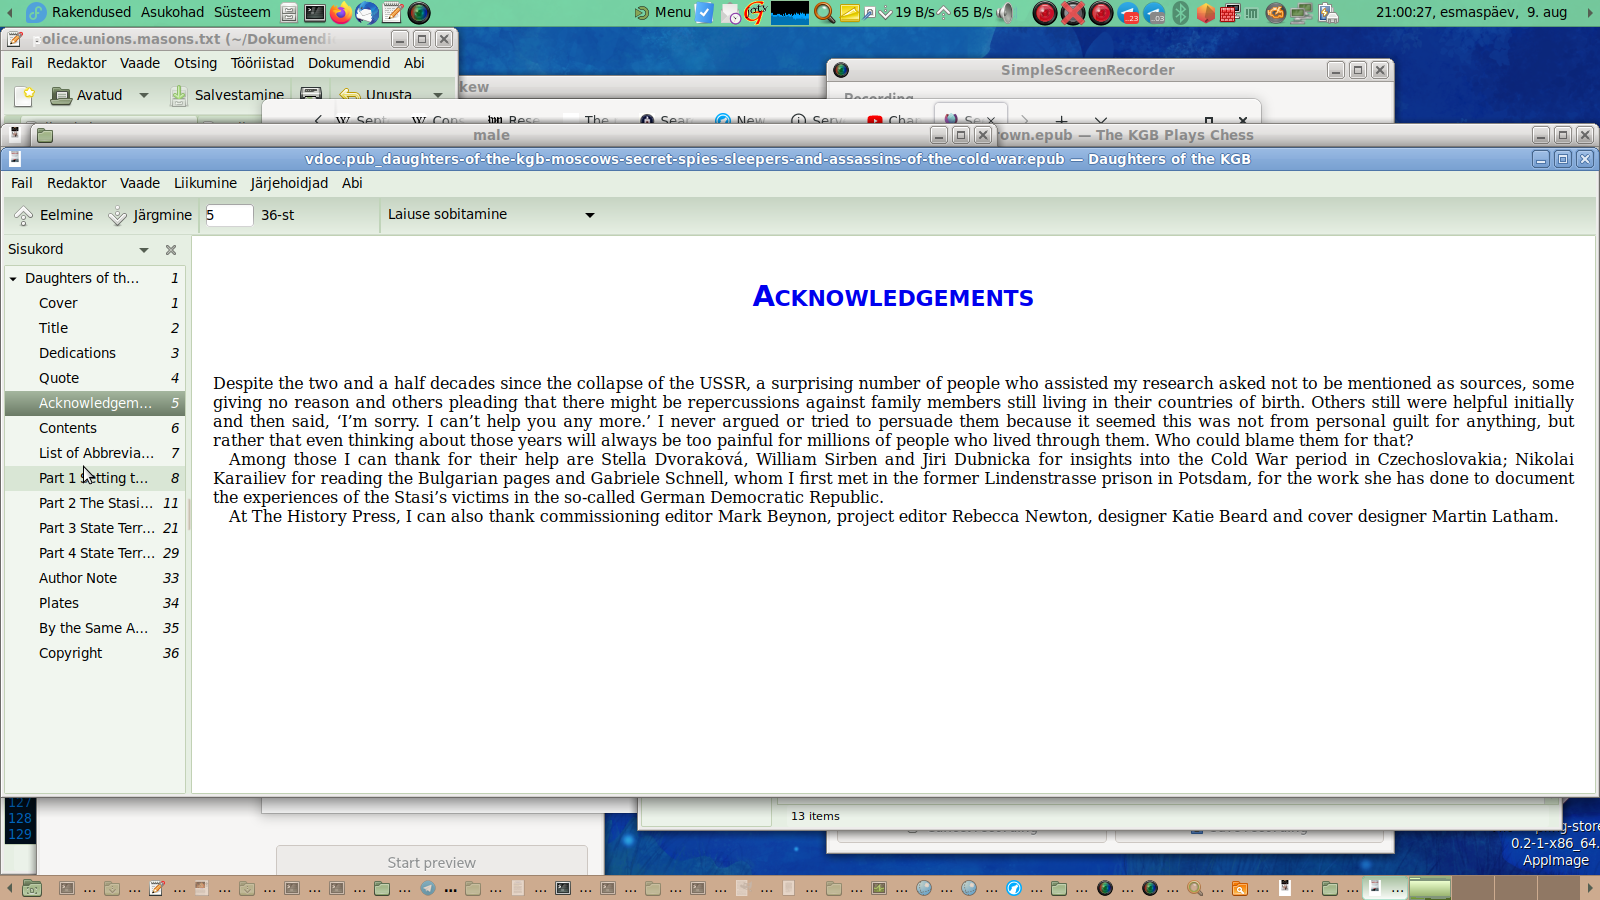Image resolution: width=1600 pixels, height=900 pixels.
Task: Launch text editor notepad icon in panel
Action: (392, 13)
